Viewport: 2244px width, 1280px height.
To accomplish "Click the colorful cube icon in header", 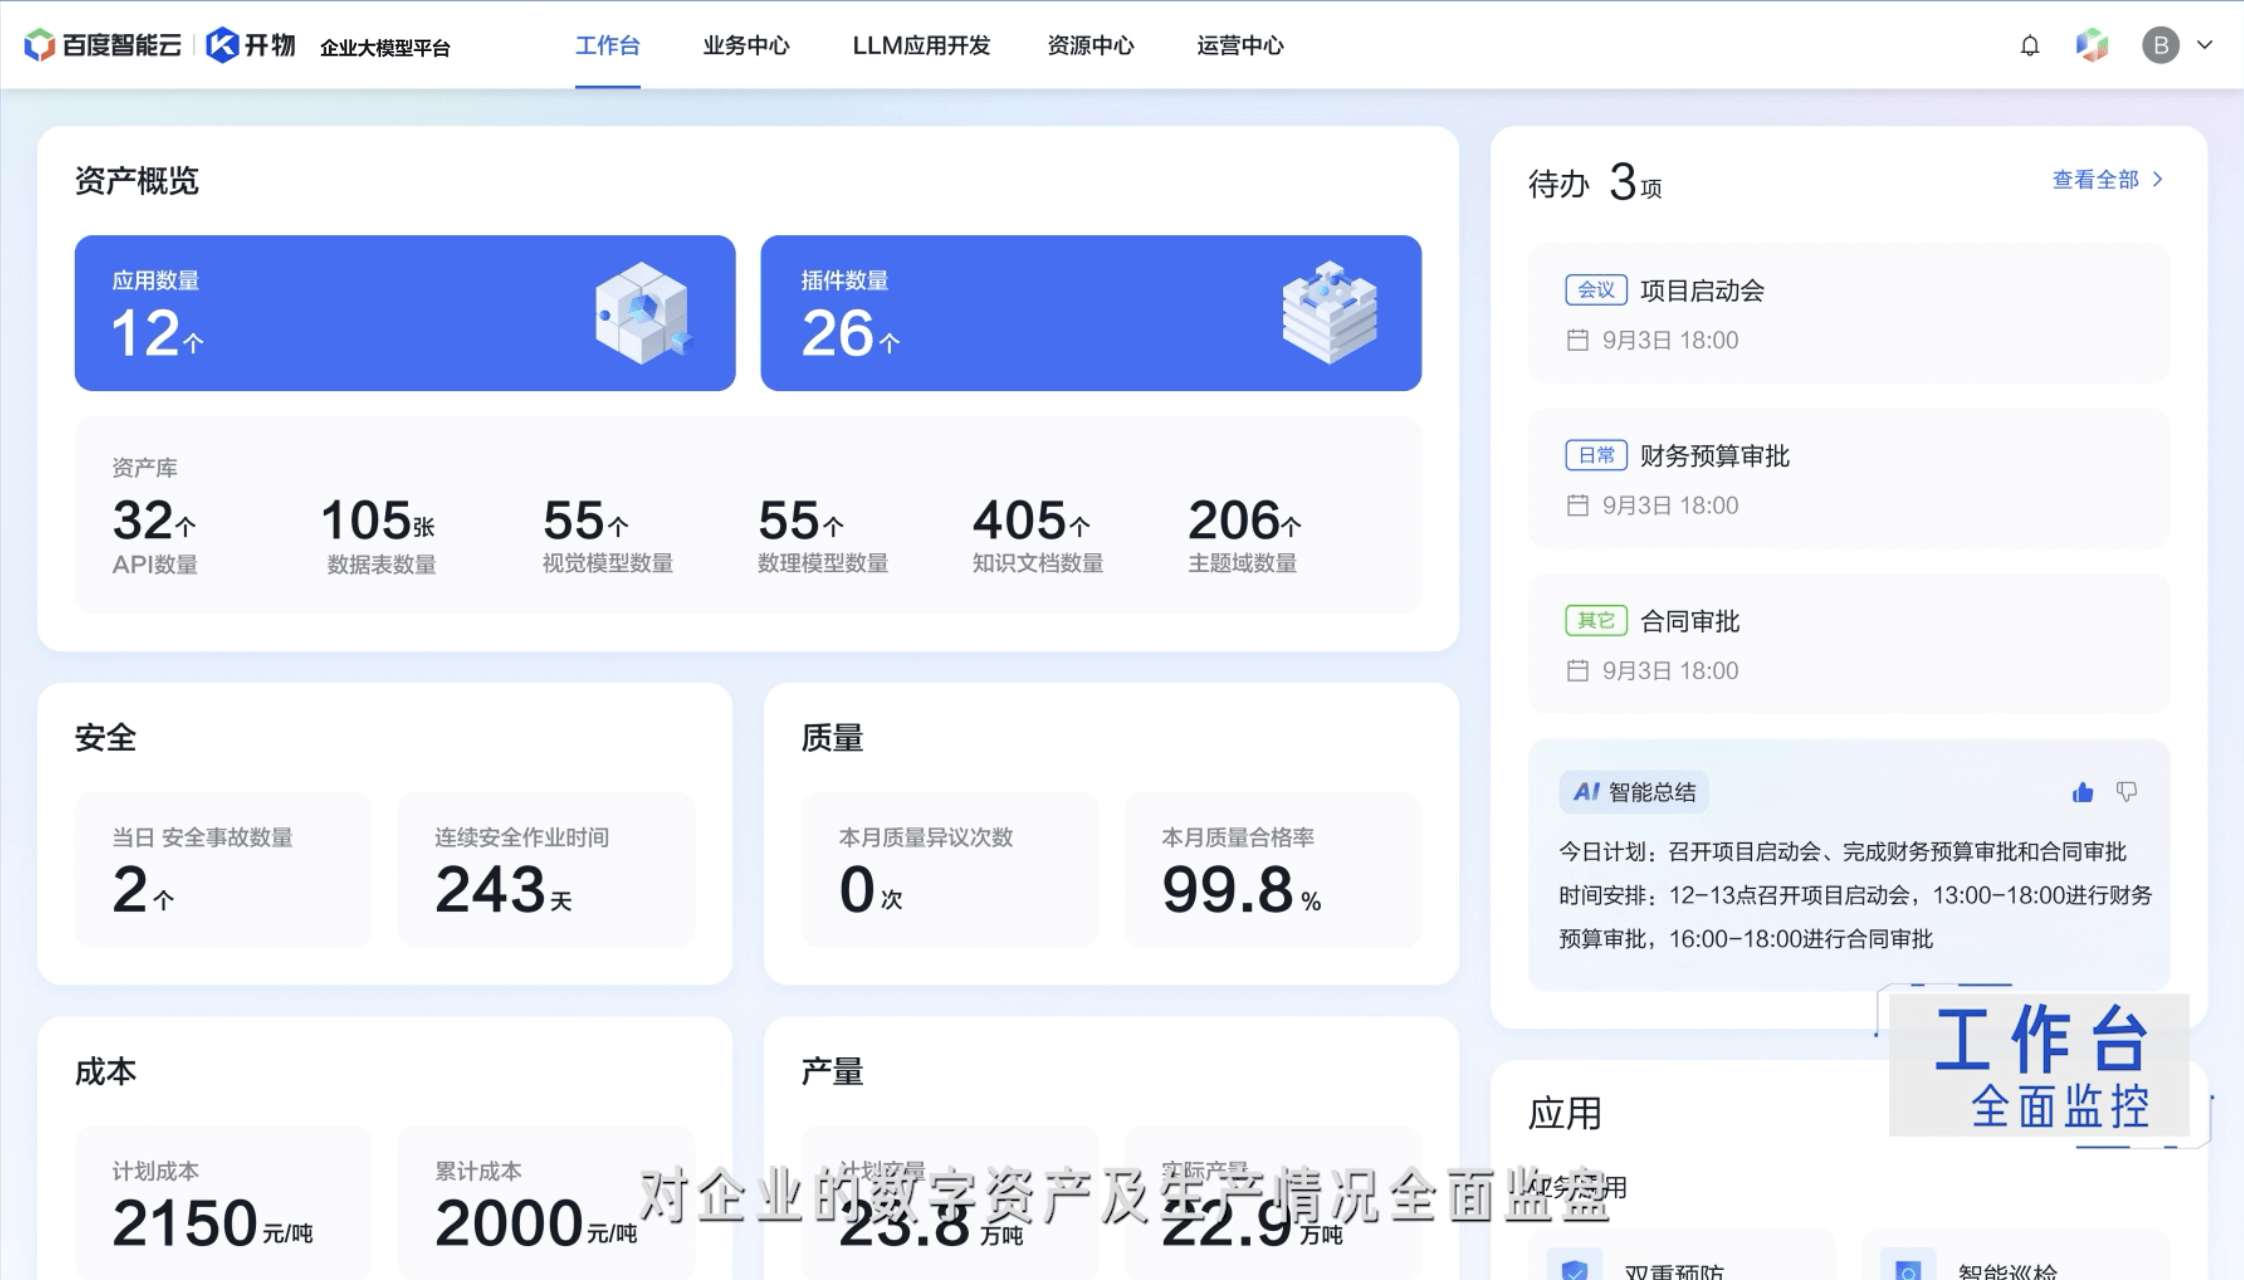I will tap(2092, 45).
